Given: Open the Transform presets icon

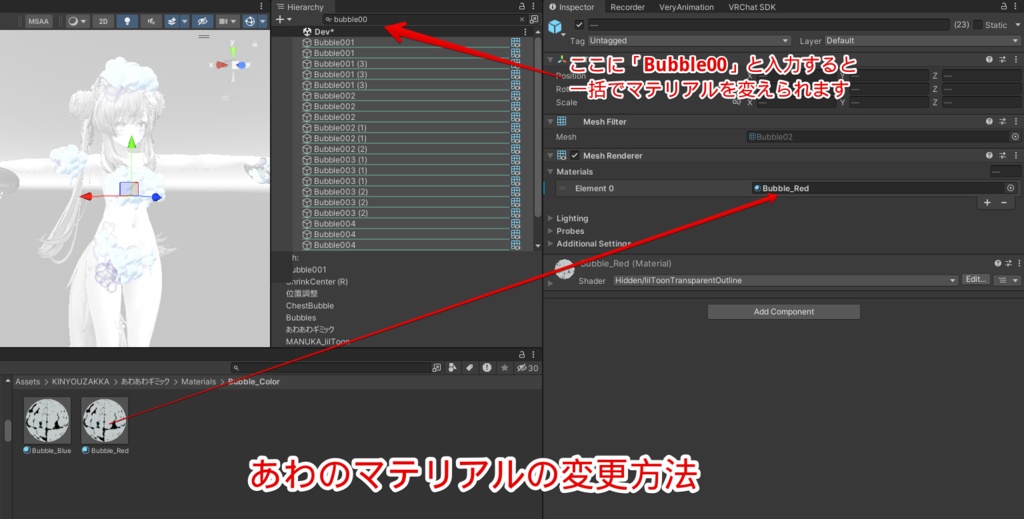Looking at the screenshot, I should tap(1003, 59).
